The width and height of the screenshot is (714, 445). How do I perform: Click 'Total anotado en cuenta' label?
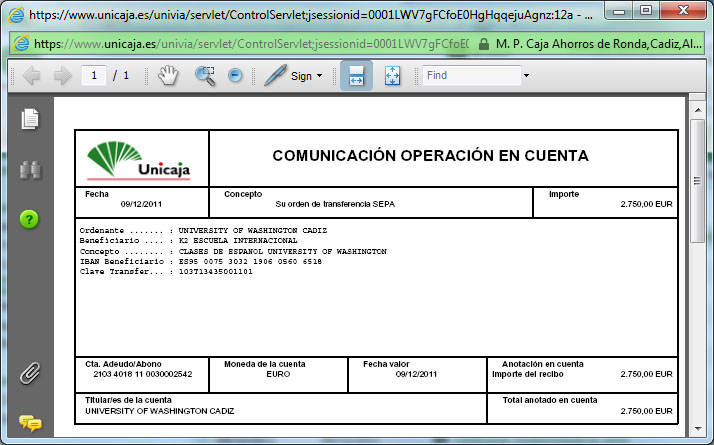click(x=550, y=400)
